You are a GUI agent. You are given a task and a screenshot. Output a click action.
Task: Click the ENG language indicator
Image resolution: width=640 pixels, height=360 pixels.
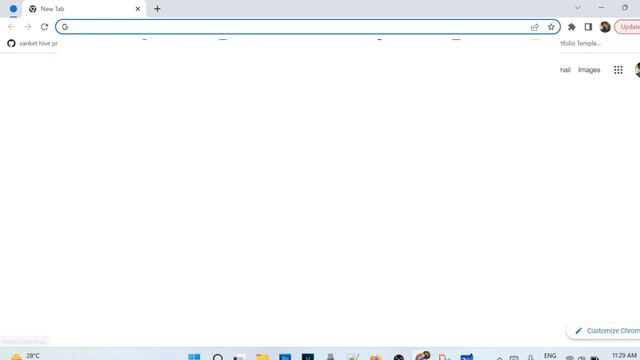coord(550,356)
